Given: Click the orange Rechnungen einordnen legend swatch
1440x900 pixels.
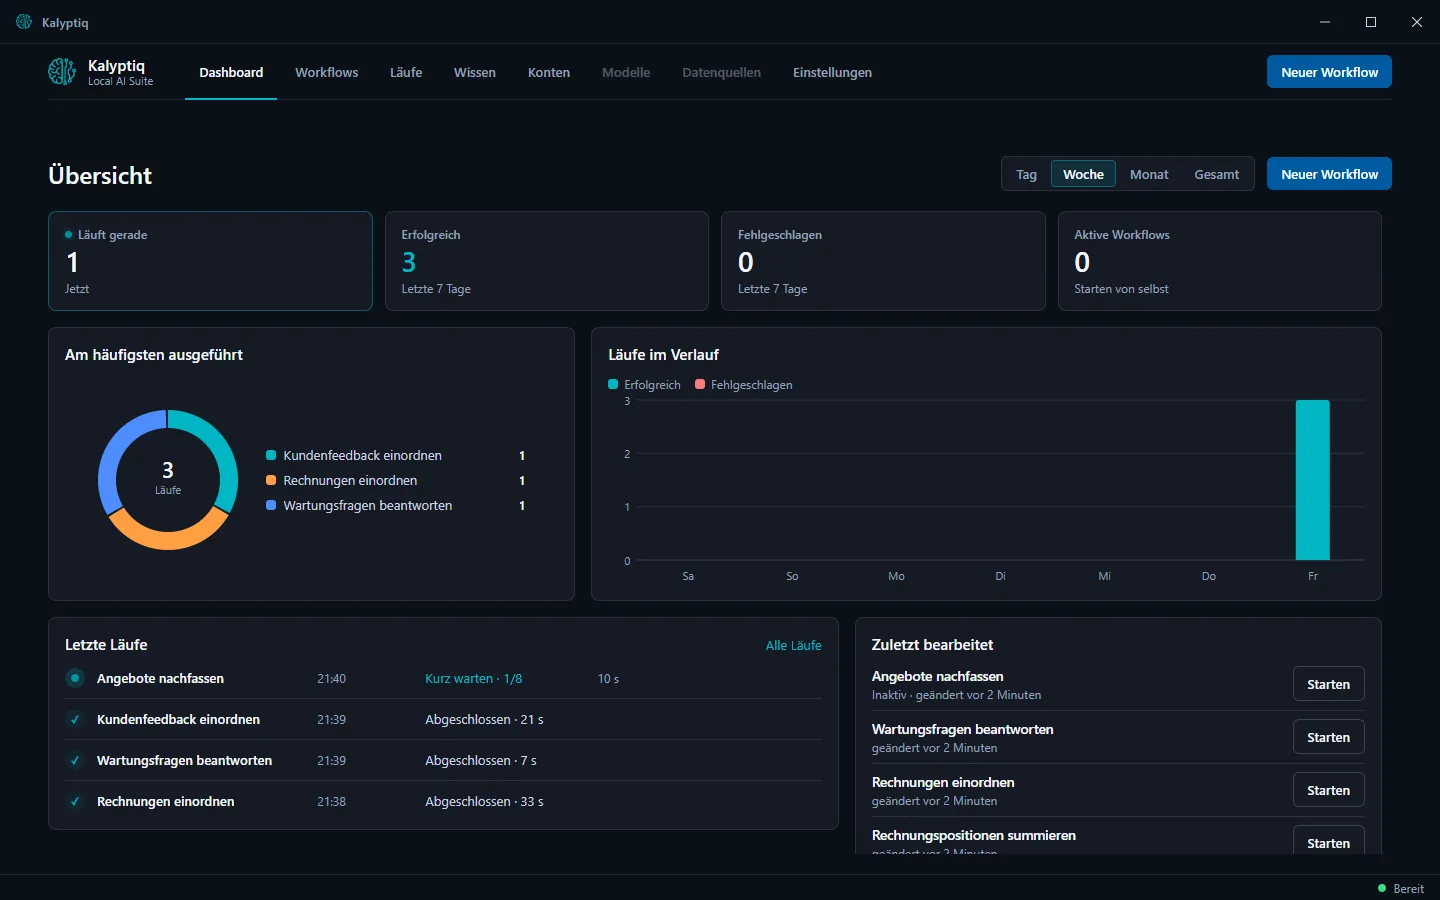Looking at the screenshot, I should click(x=271, y=480).
